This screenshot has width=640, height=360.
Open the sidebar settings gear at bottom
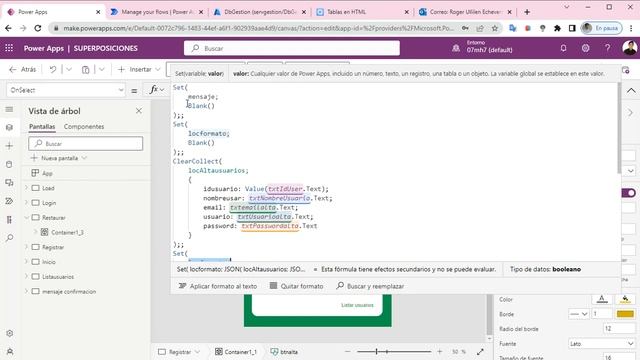[x=9, y=333]
